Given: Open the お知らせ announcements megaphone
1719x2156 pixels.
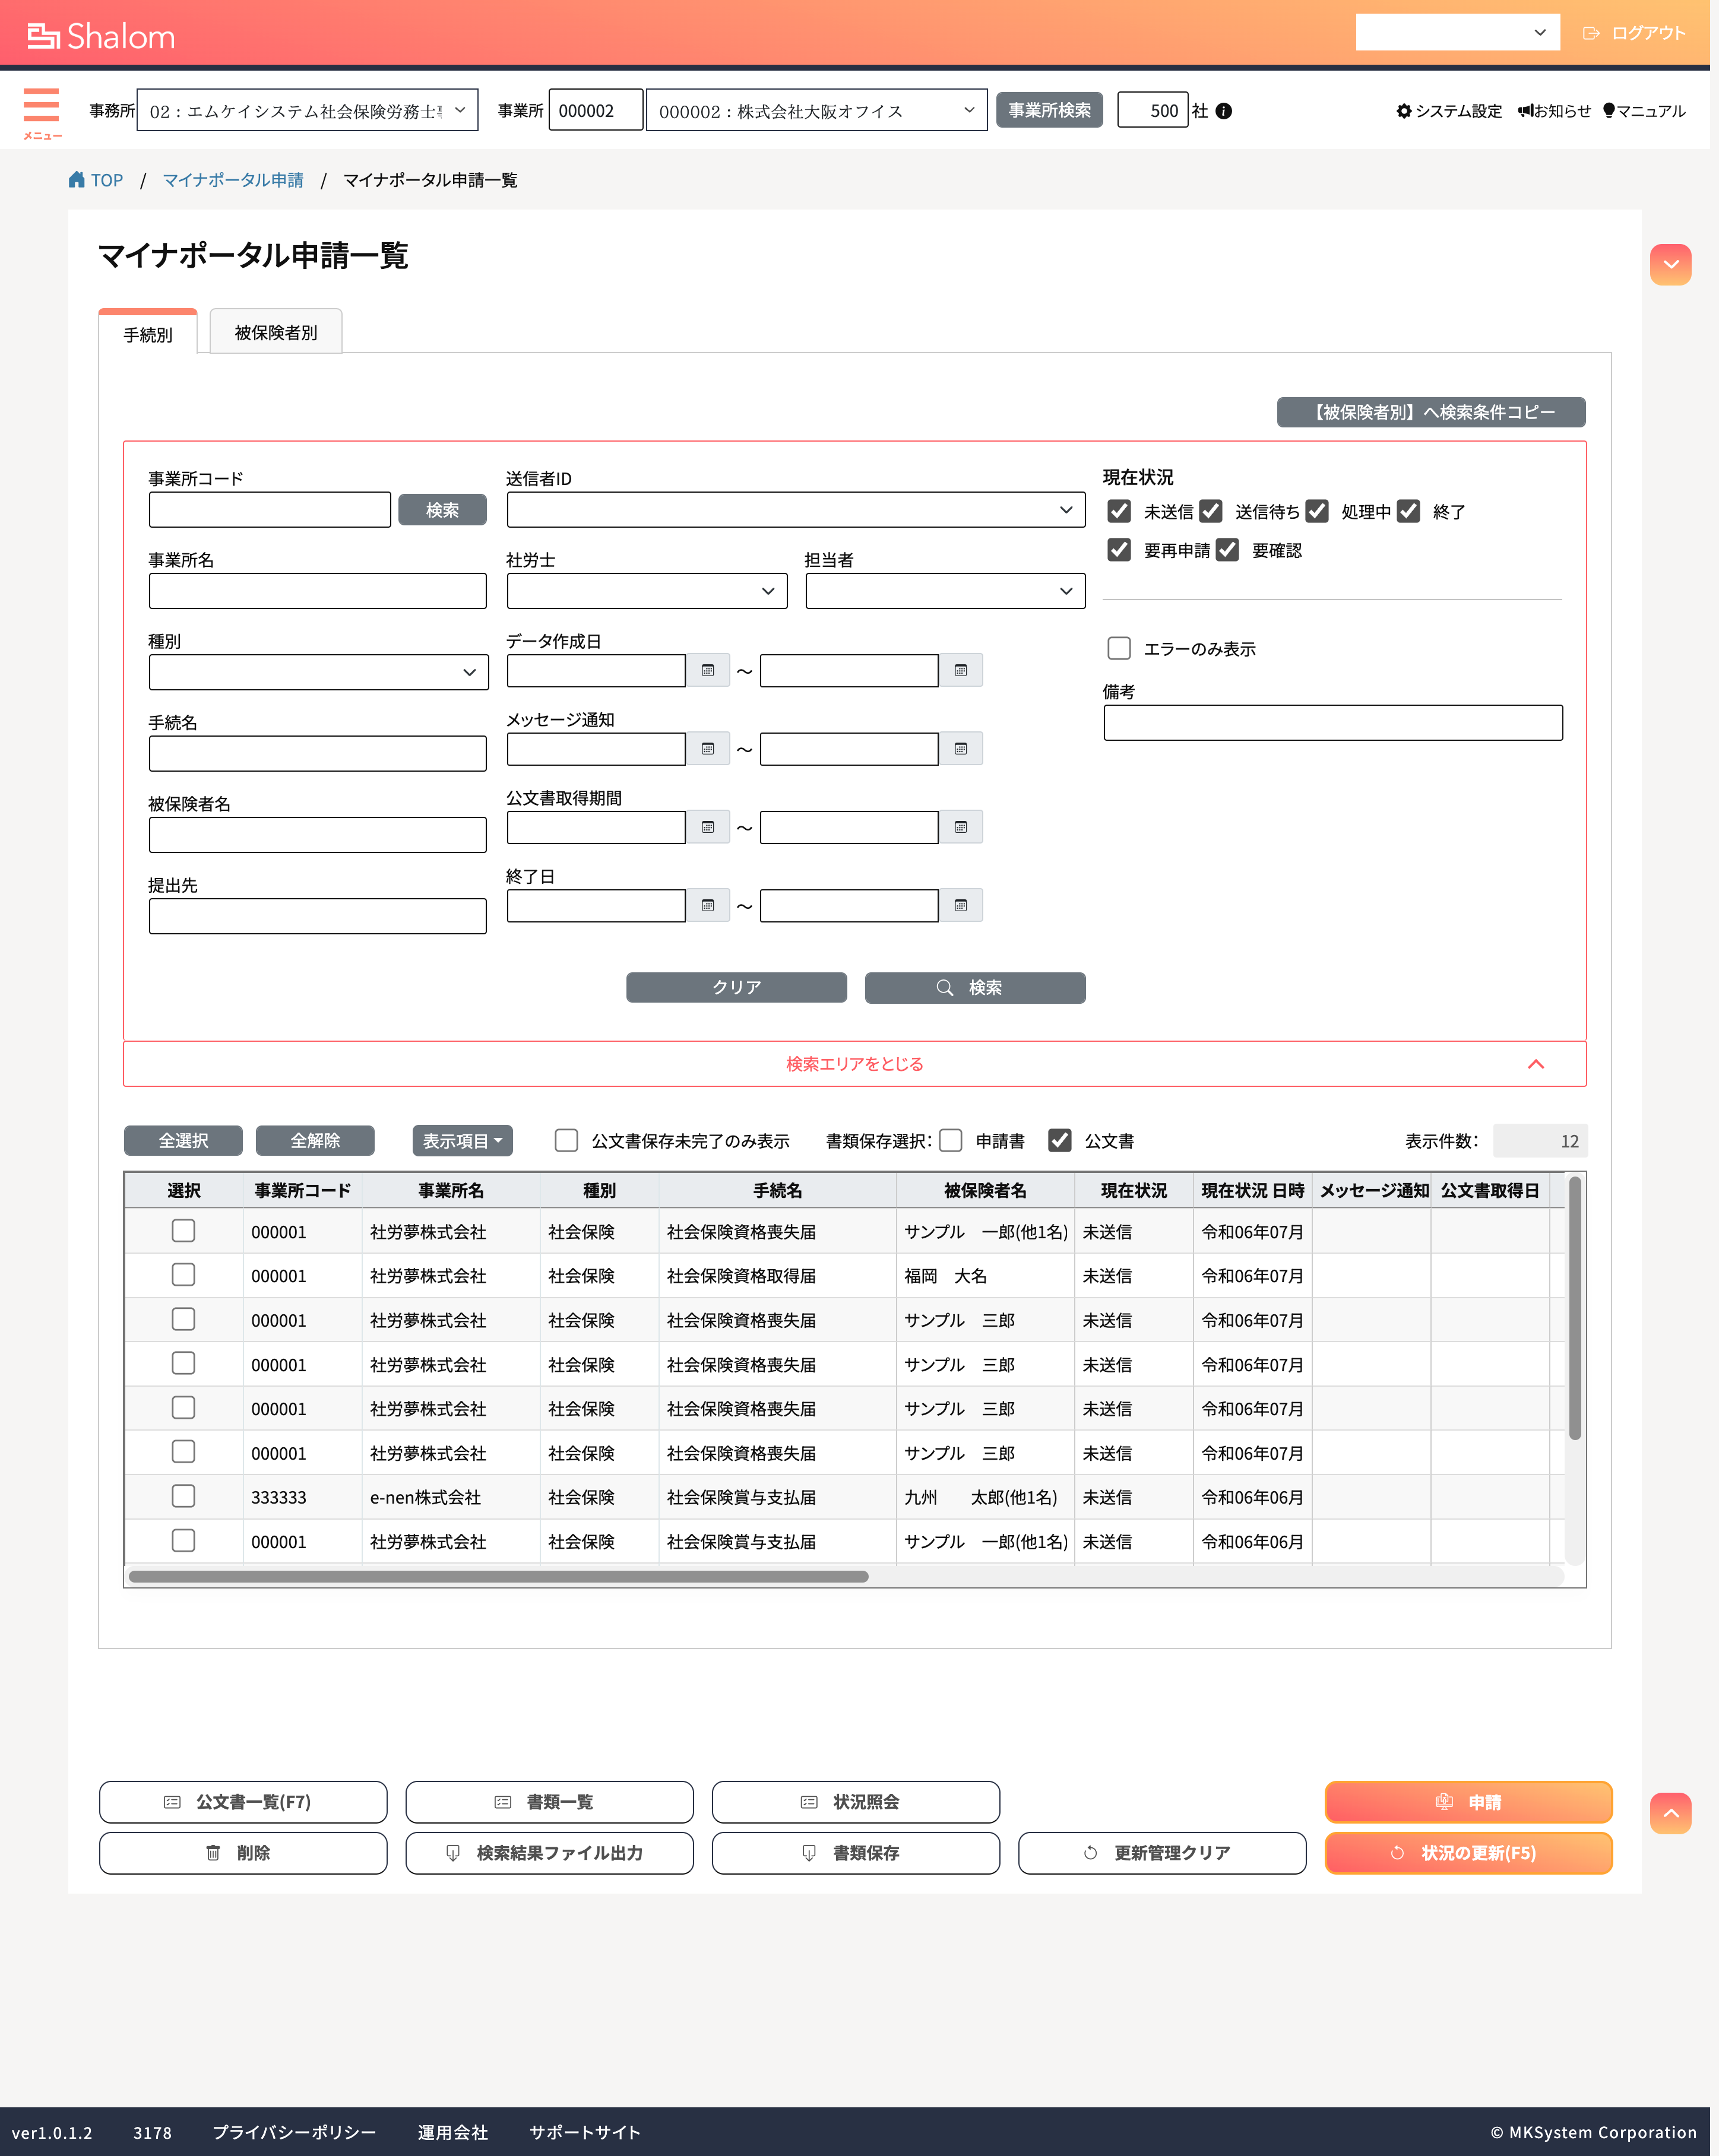Looking at the screenshot, I should (1525, 111).
